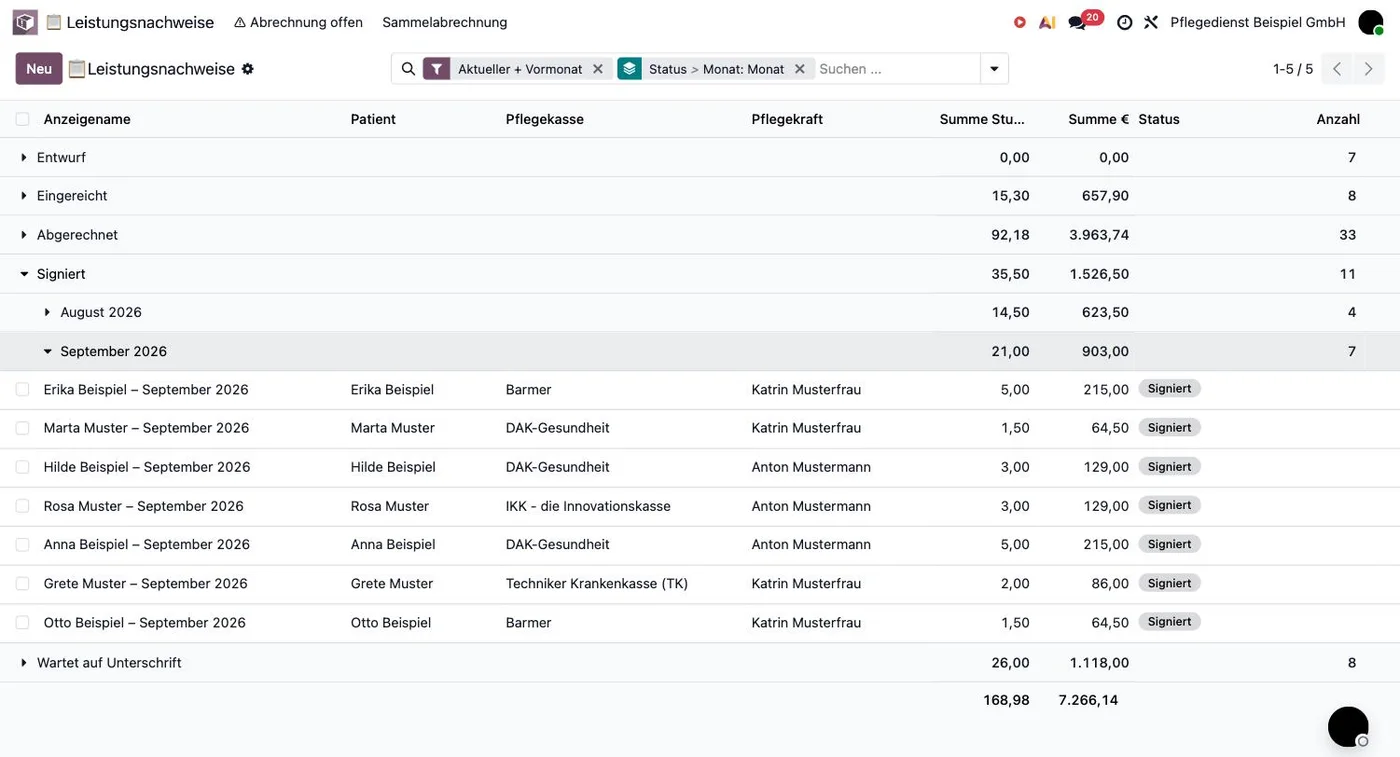The height and width of the screenshot is (757, 1400).
Task: Open the company switcher Pflegedienst Beispiel GmbH
Action: point(1257,22)
